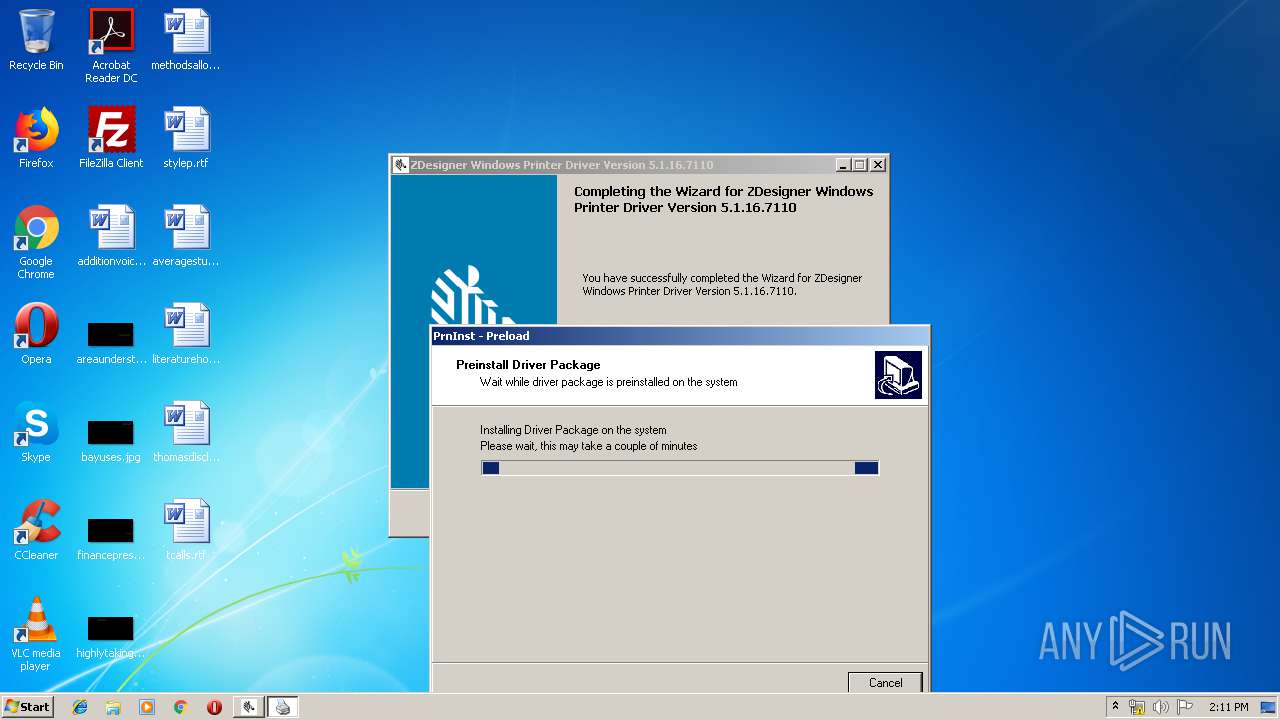
Task: Open the Action Center flag icon
Action: 1185,707
